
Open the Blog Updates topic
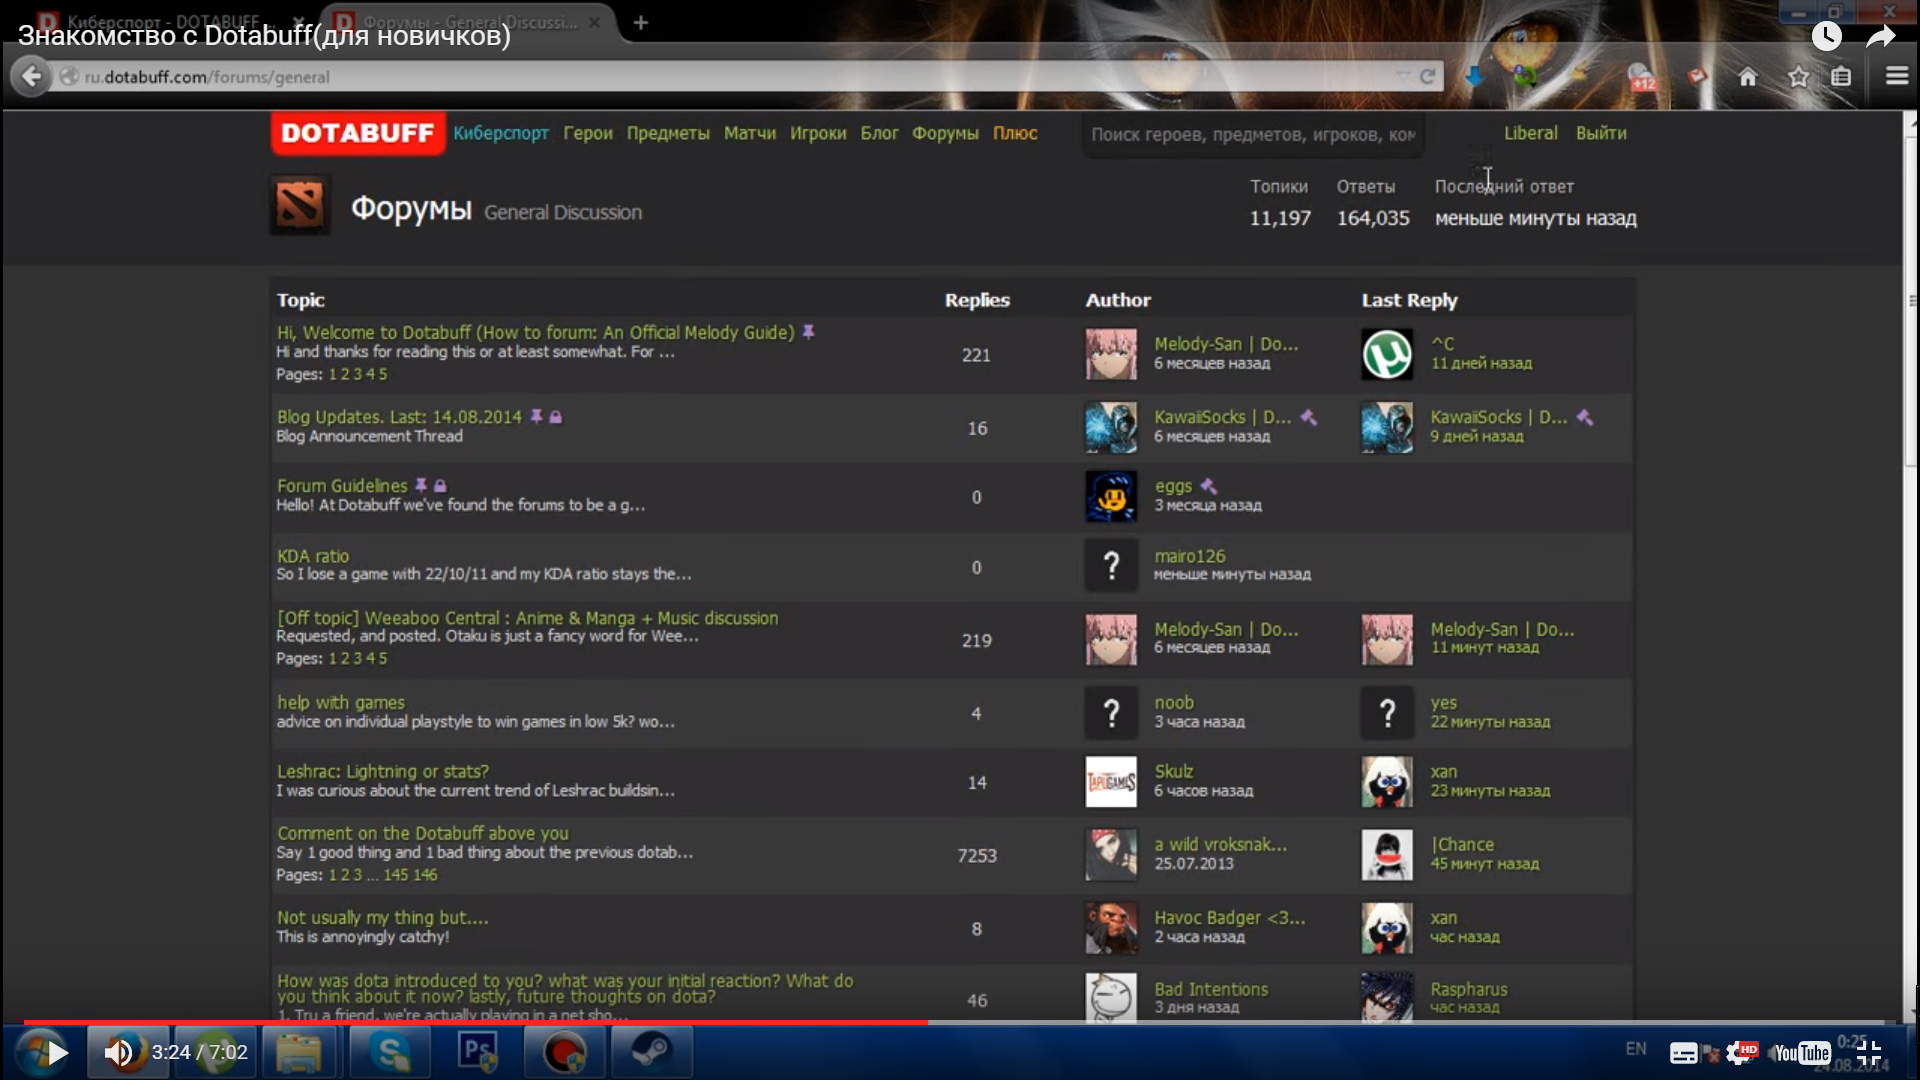pyautogui.click(x=399, y=417)
